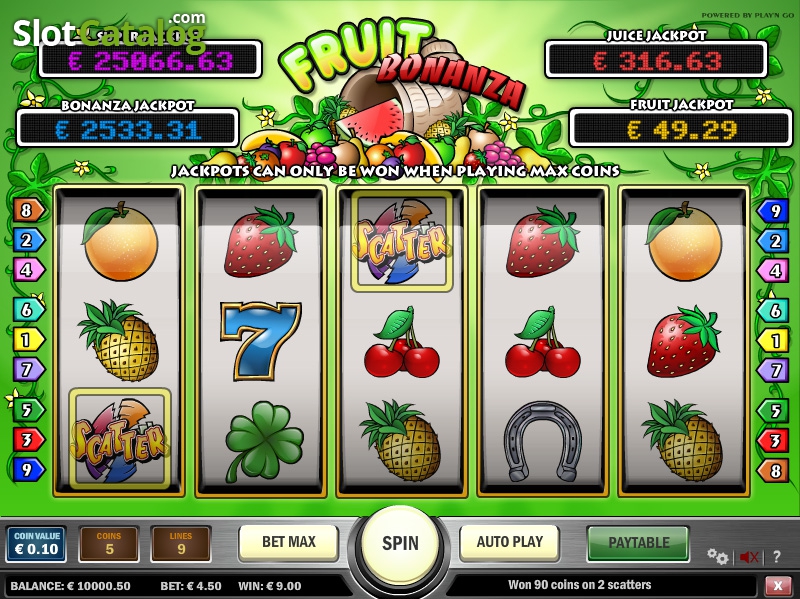The image size is (800, 599).
Task: Click the blue 7 symbol on the second reel
Action: coord(261,341)
